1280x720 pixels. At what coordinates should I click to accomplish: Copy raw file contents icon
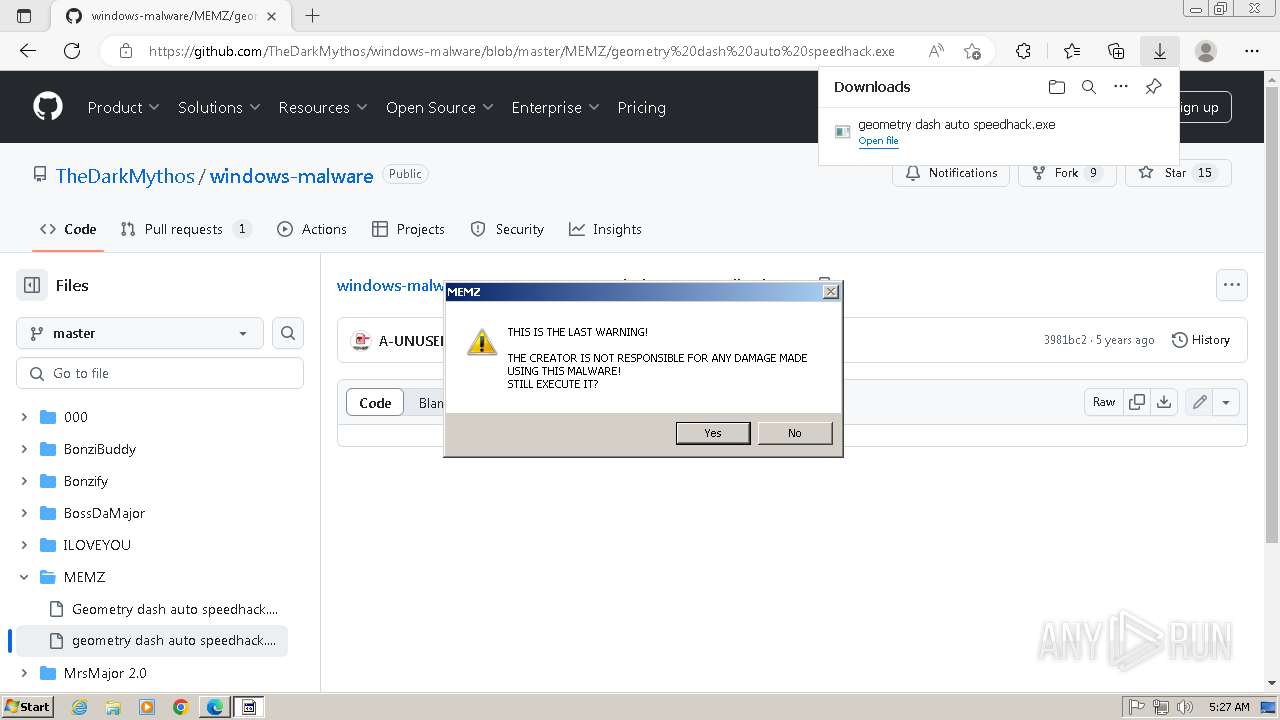(1137, 402)
